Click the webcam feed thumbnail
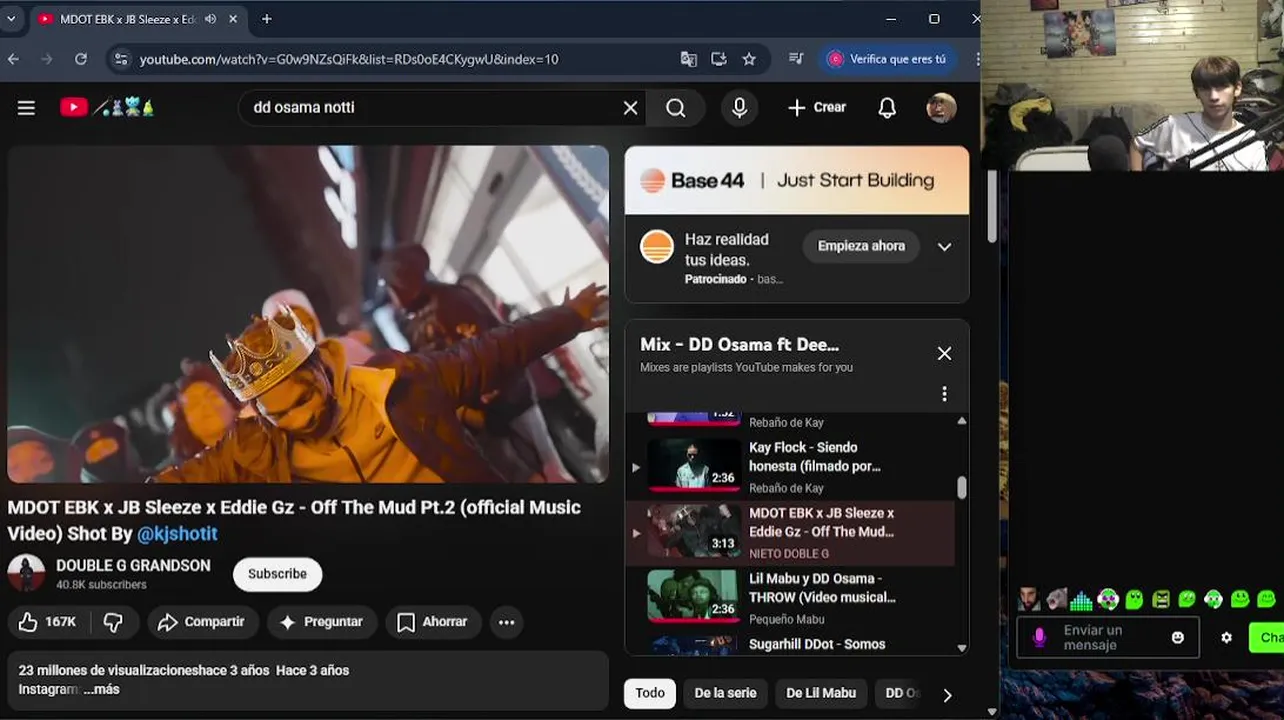Viewport: 1284px width, 720px height. [x=1133, y=86]
